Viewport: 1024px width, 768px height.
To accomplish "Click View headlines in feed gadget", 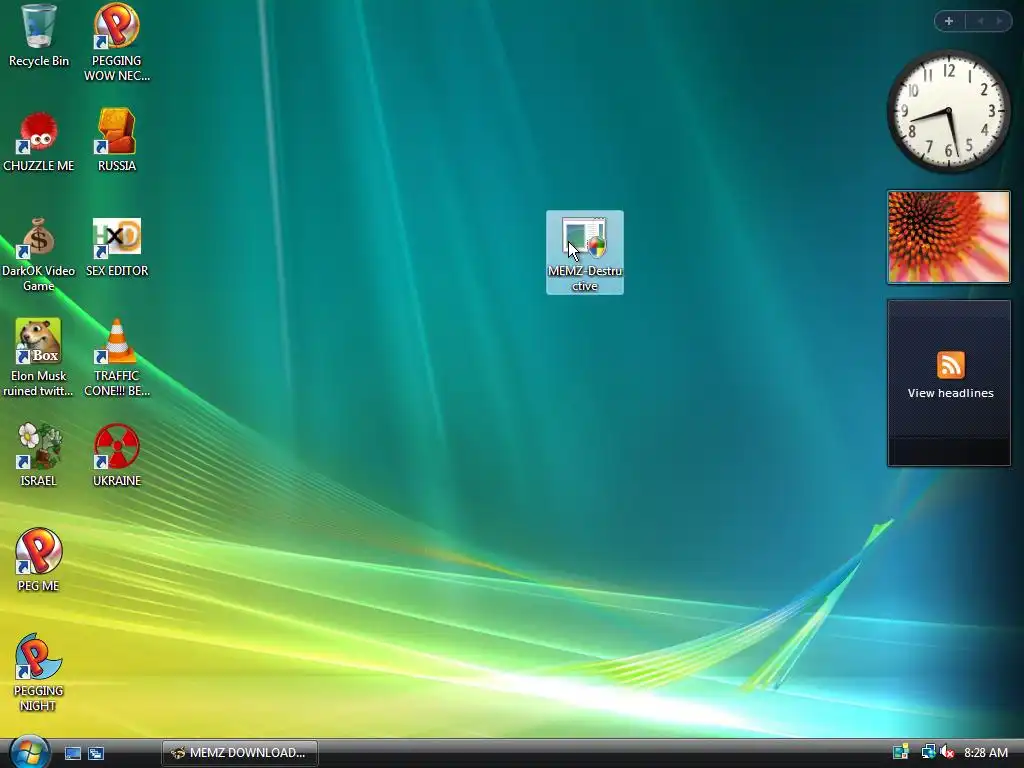I will tap(950, 393).
